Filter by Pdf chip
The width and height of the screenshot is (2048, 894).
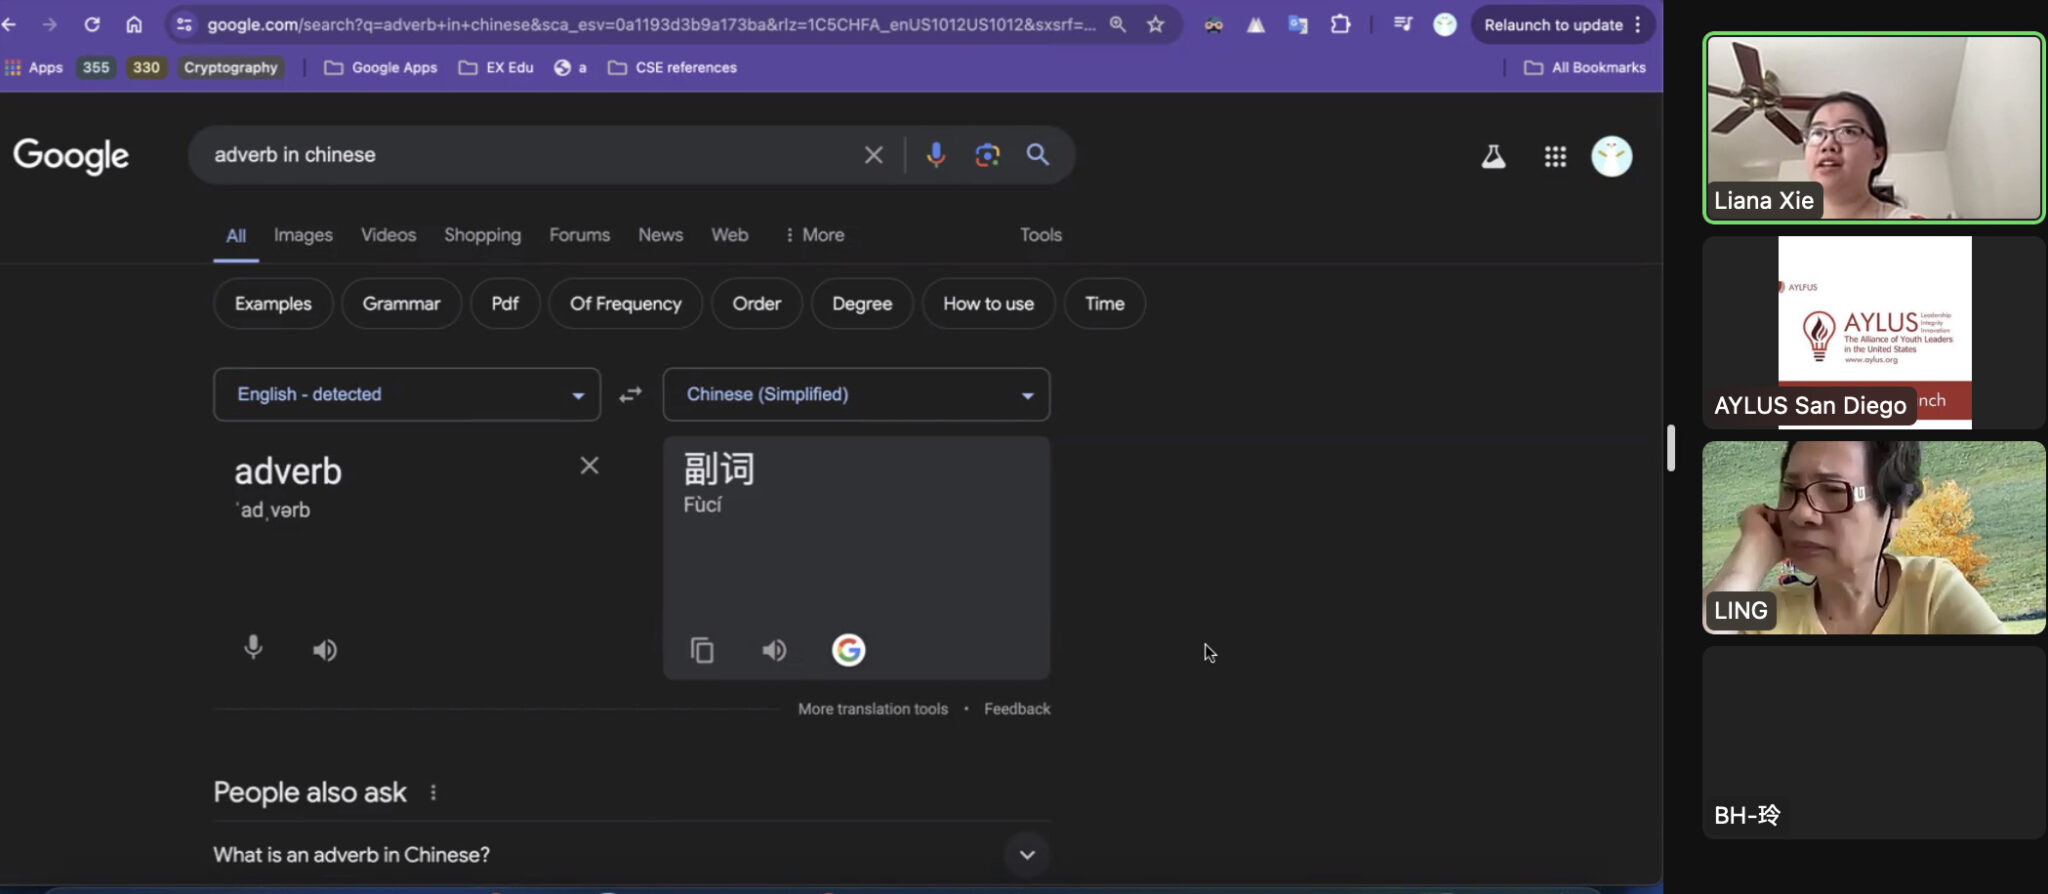coord(505,304)
